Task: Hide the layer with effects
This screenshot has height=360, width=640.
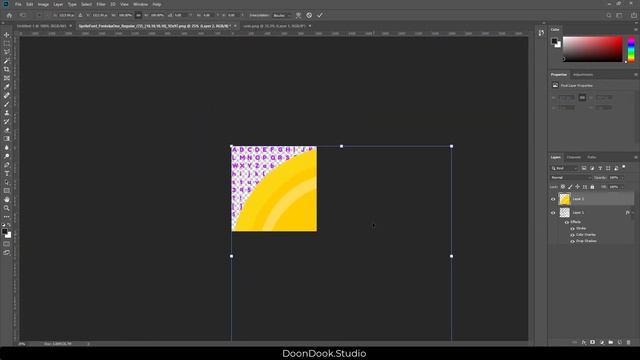Action: (553, 213)
